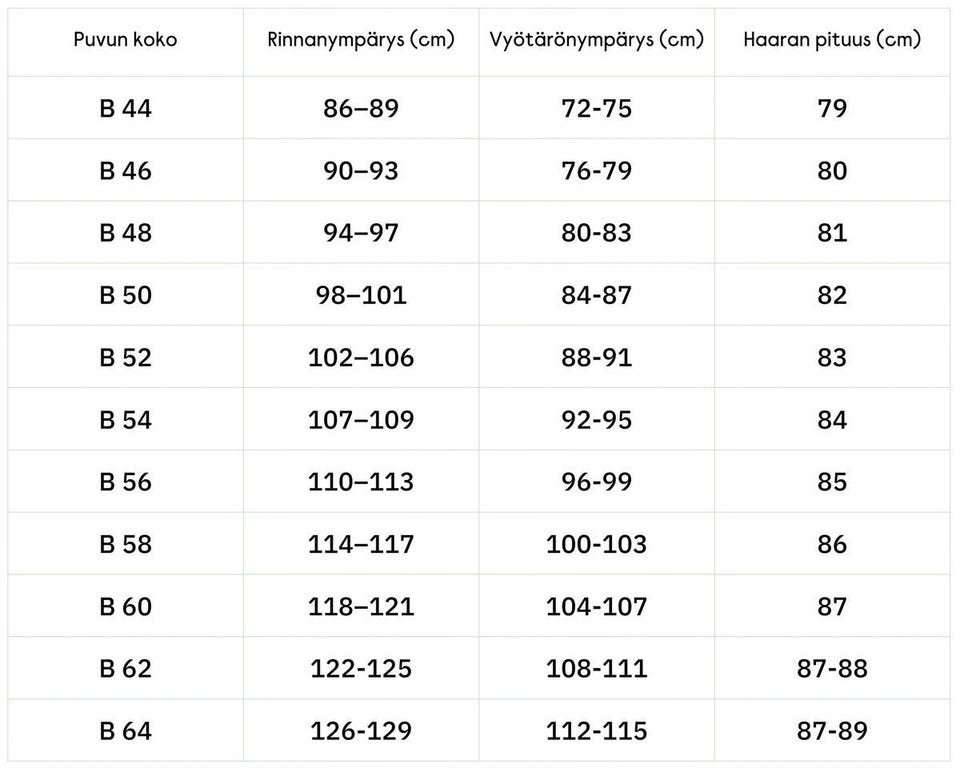Click inseam length 82 for B 50
Screen dimensions: 960x768
click(832, 295)
